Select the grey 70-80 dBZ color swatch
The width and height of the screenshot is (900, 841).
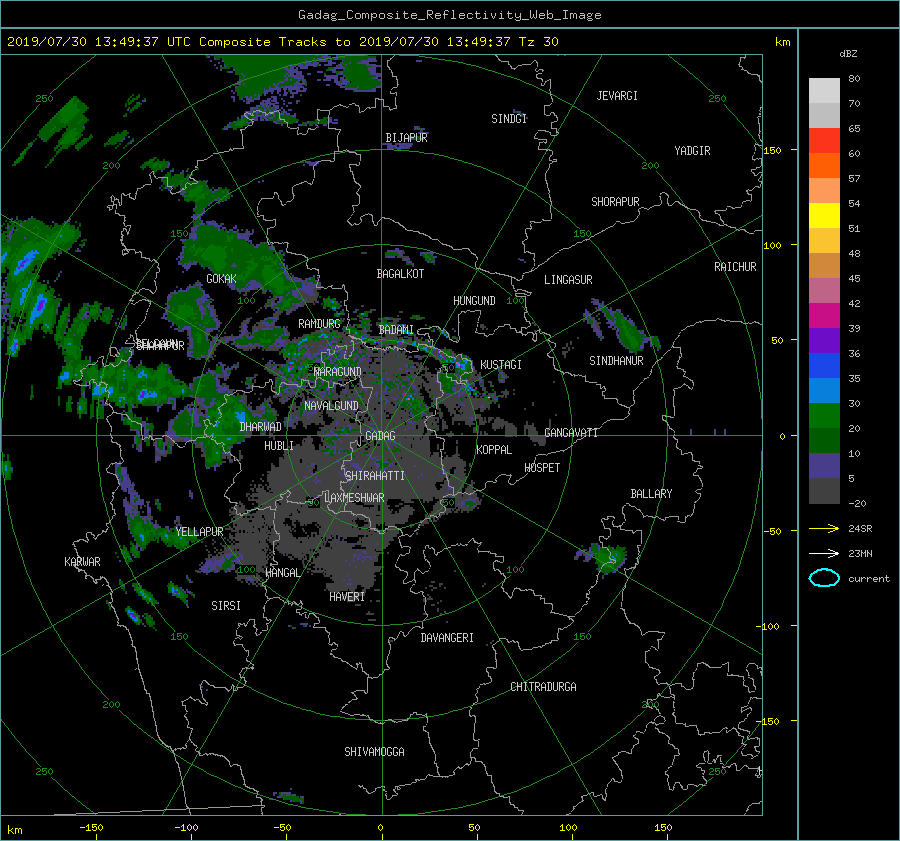pyautogui.click(x=824, y=91)
